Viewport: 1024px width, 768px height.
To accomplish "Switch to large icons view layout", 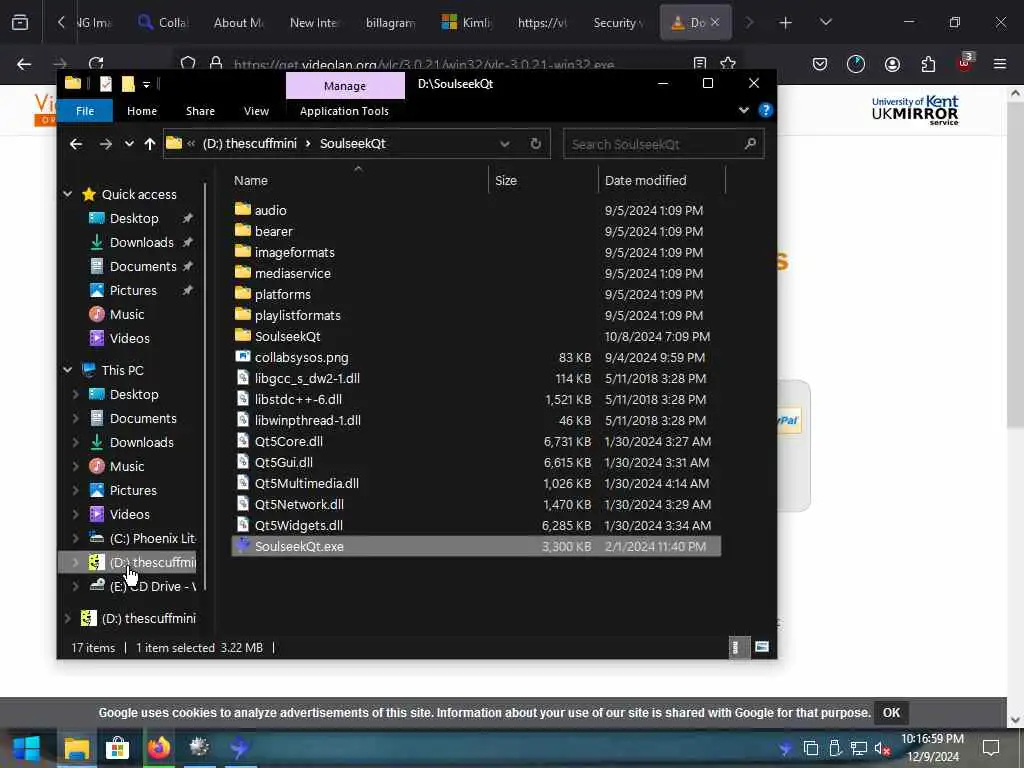I will (761, 647).
